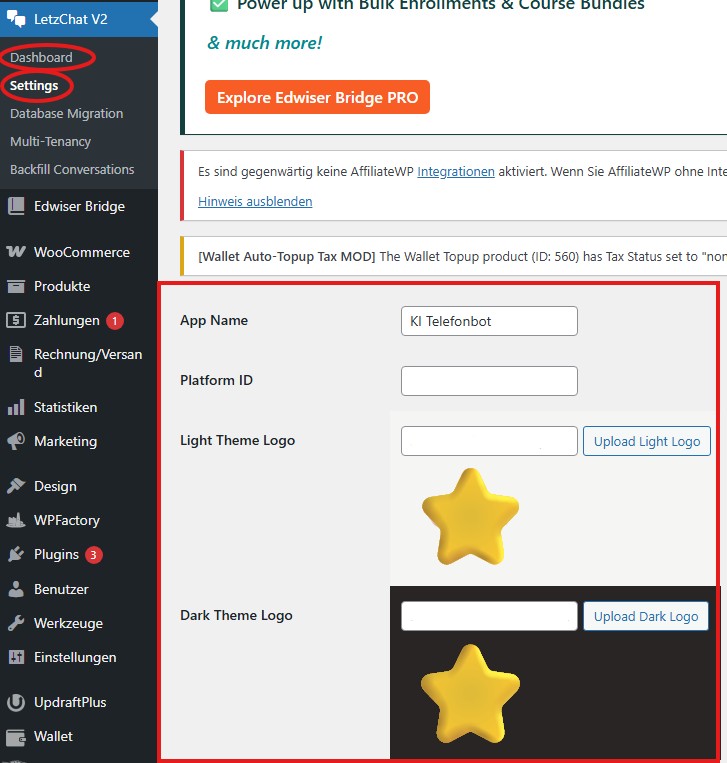This screenshot has height=763, width=727.
Task: Click the WooCommerce logo icon
Action: pos(16,252)
